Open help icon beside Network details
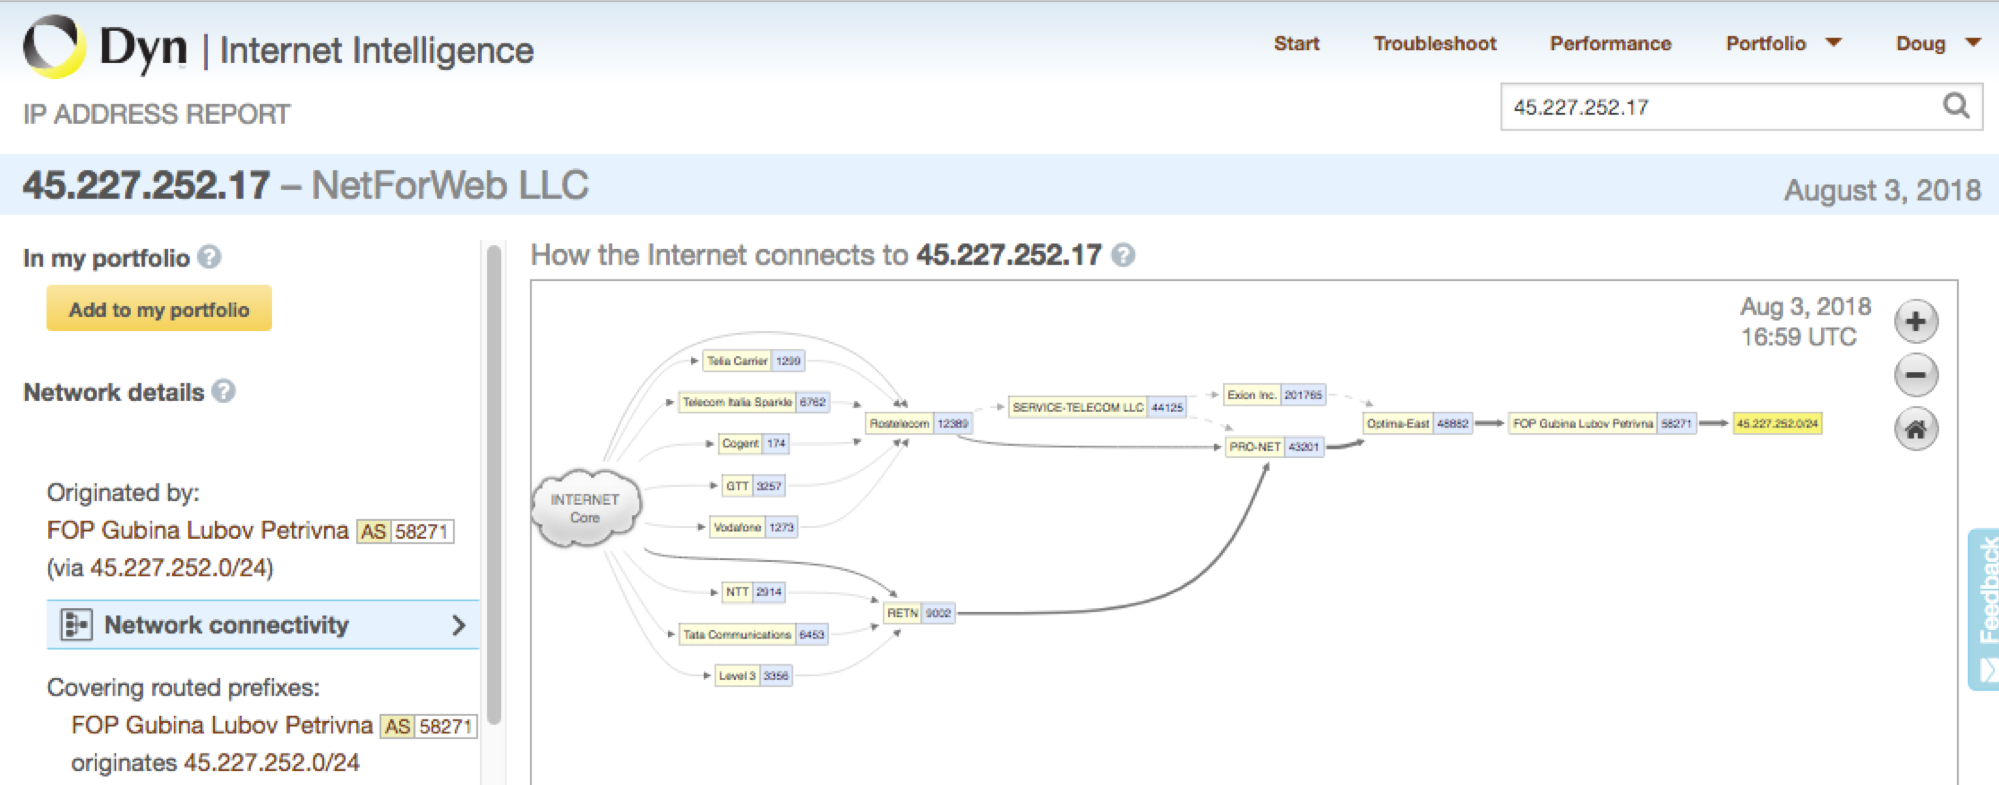Image resolution: width=1999 pixels, height=785 pixels. [x=224, y=391]
